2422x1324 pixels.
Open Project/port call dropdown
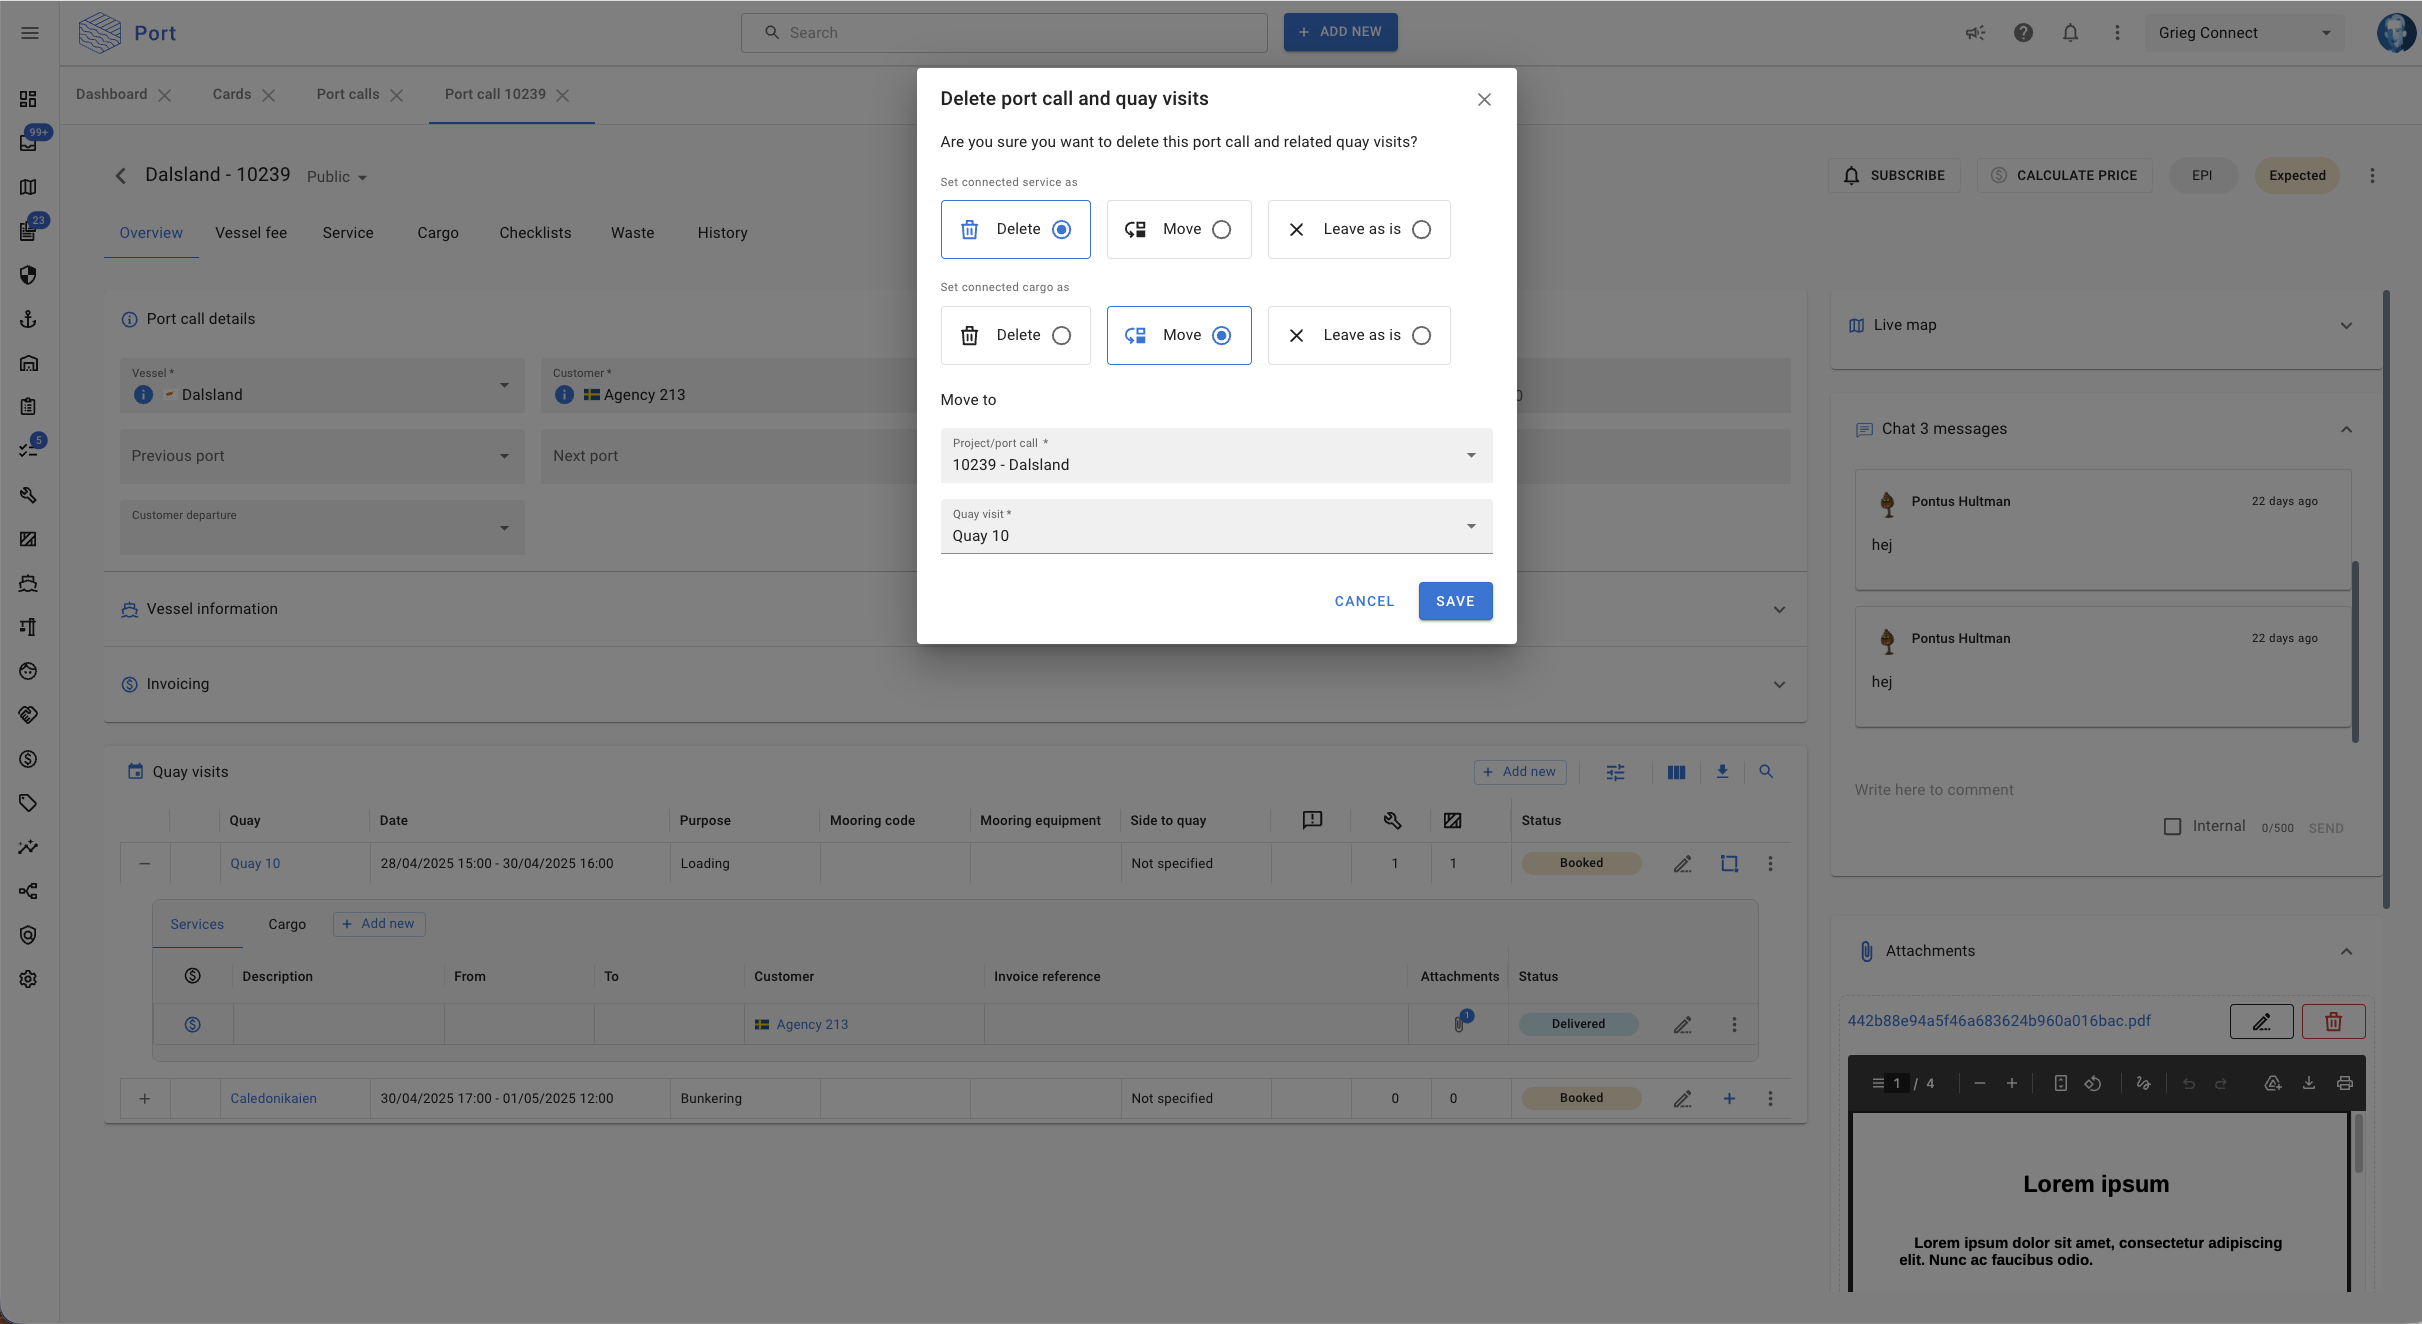coord(1215,456)
